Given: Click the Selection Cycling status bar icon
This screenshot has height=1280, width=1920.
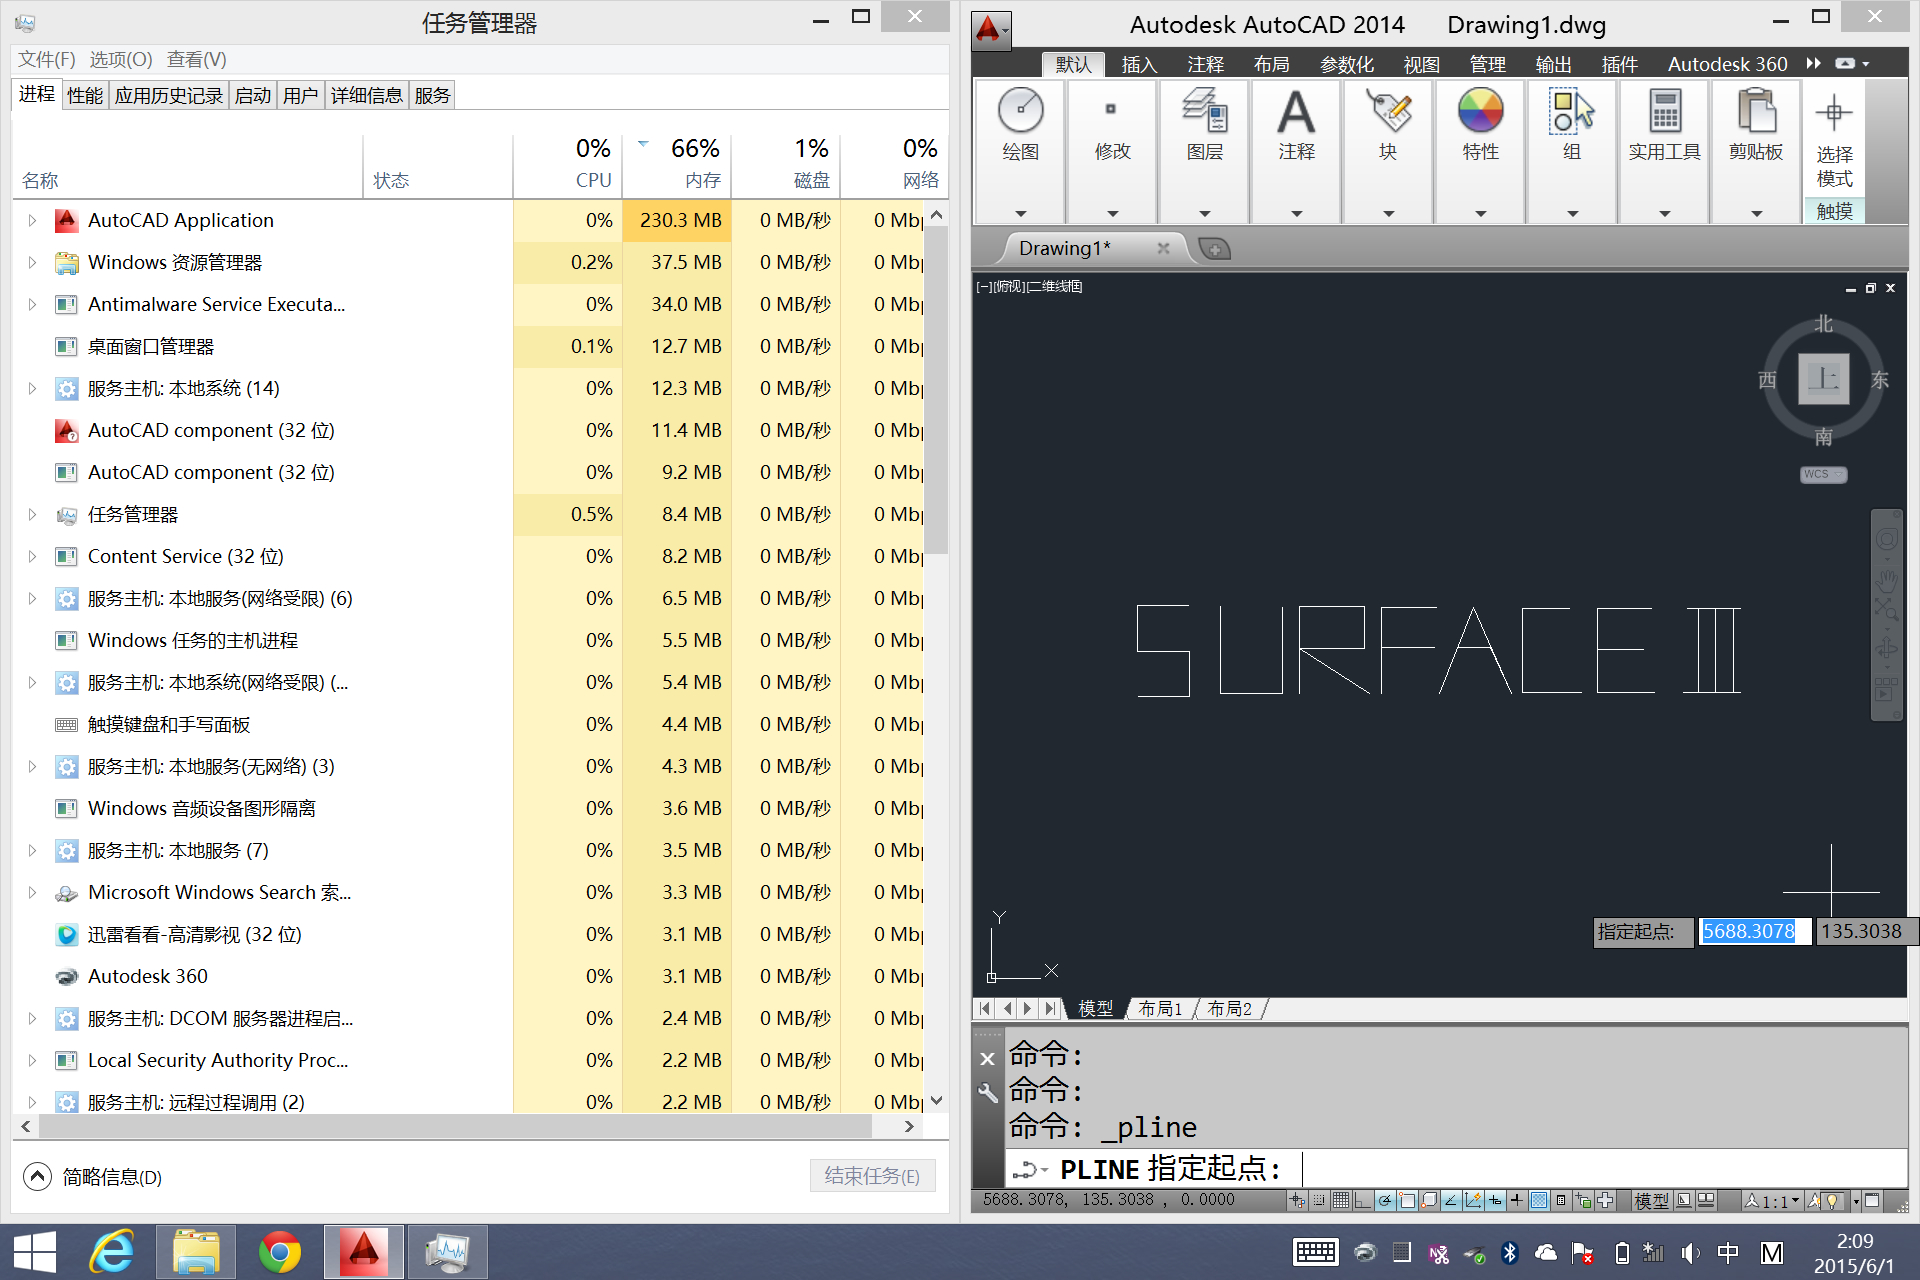Looking at the screenshot, I should tap(1583, 1201).
